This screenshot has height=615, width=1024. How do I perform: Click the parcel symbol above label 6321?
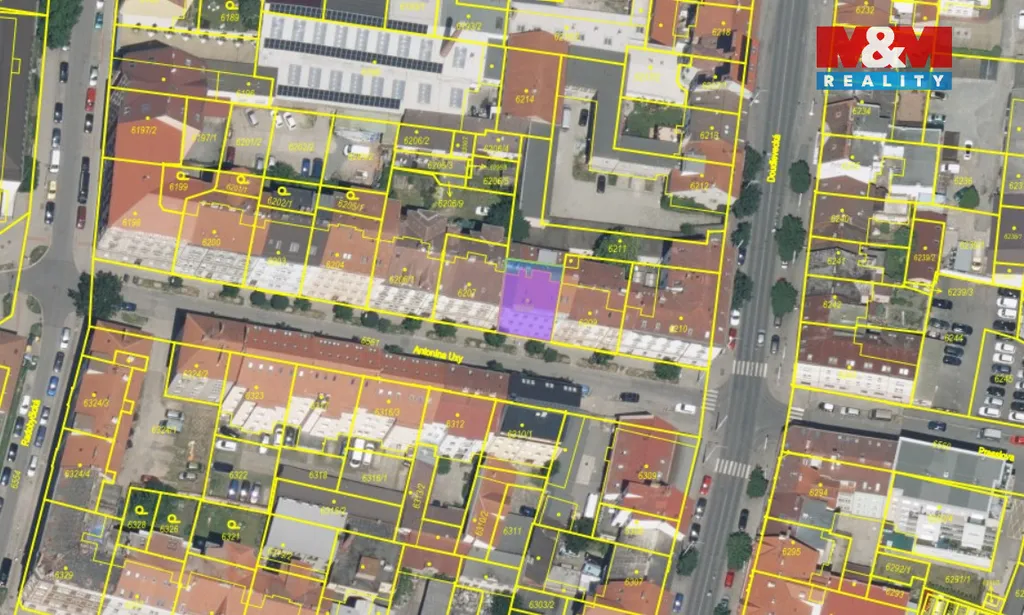[232, 524]
